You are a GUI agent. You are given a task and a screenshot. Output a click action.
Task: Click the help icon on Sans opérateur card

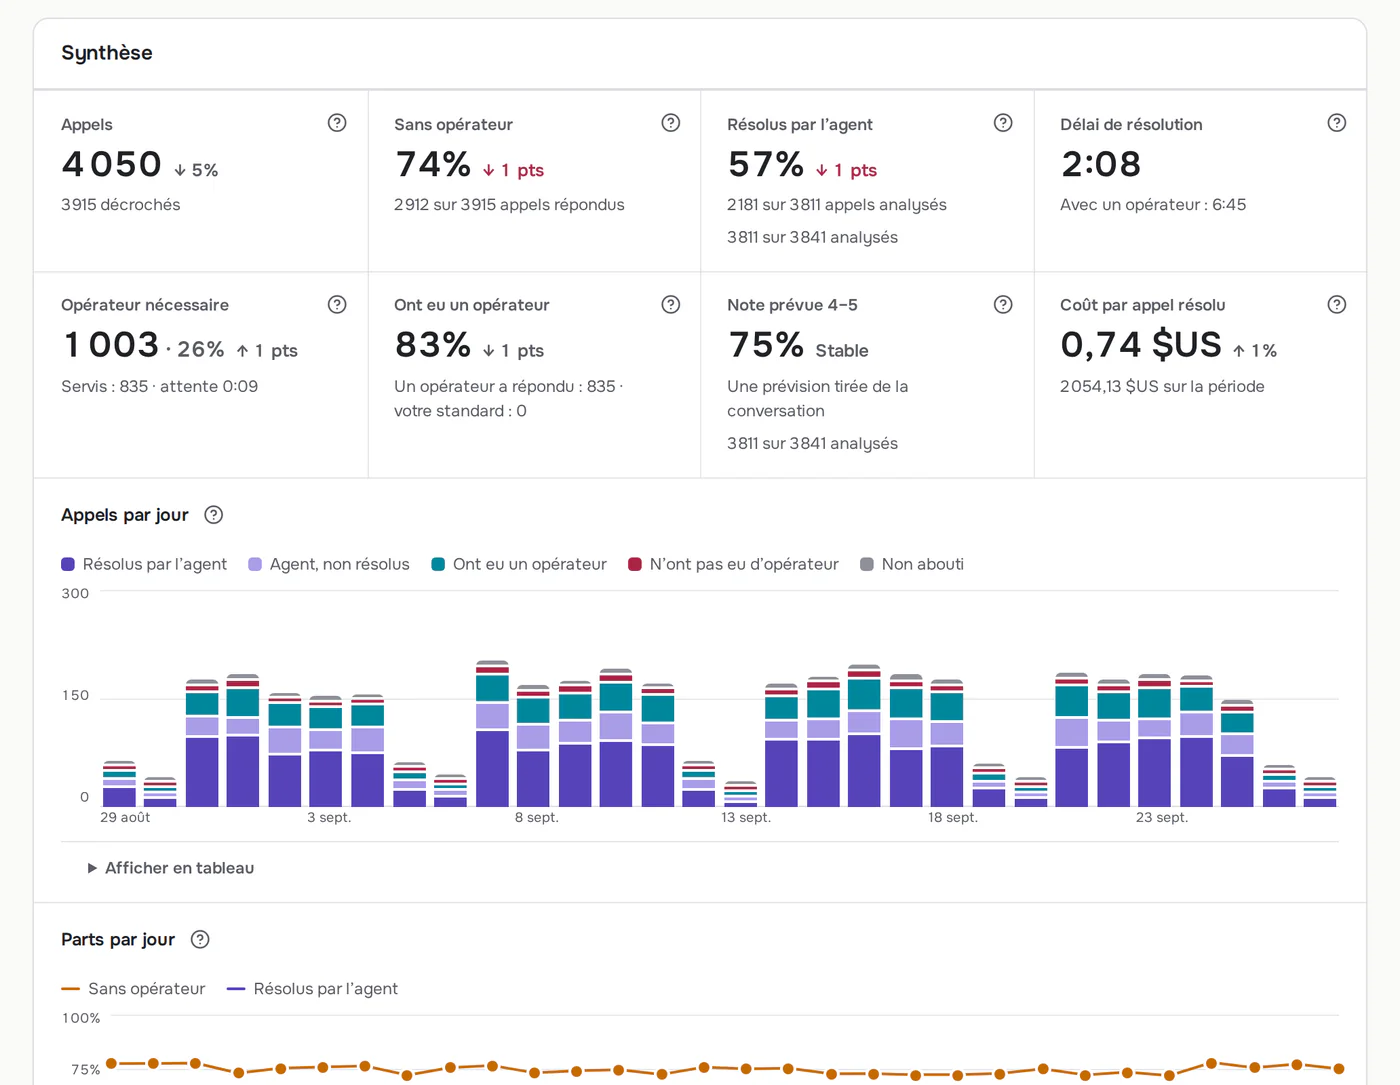click(x=671, y=123)
